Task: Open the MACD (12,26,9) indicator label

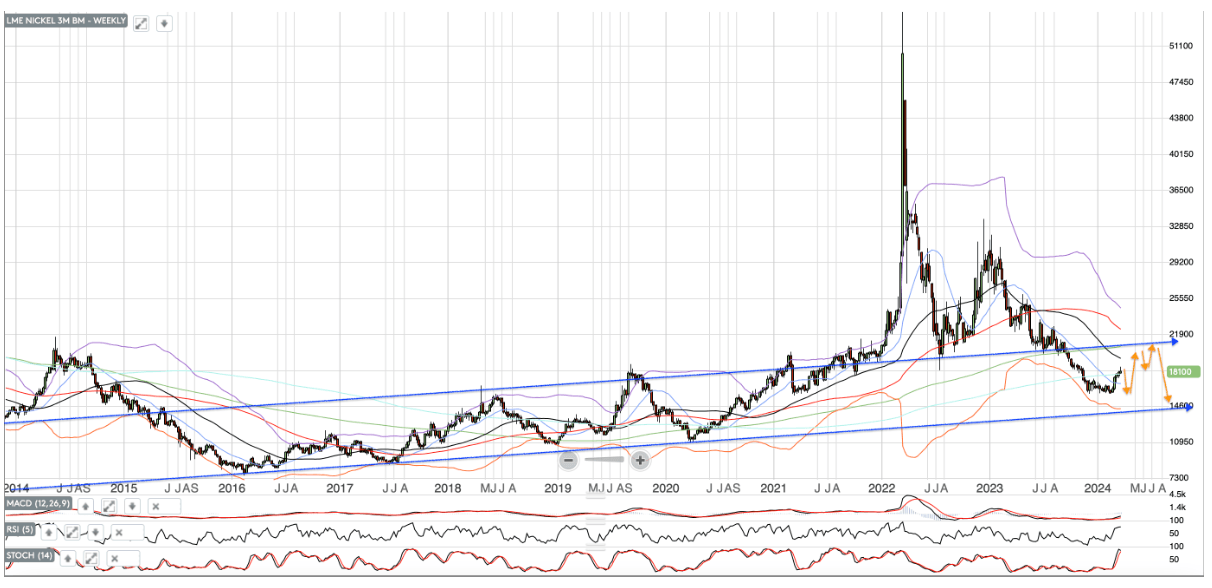Action: pos(38,502)
